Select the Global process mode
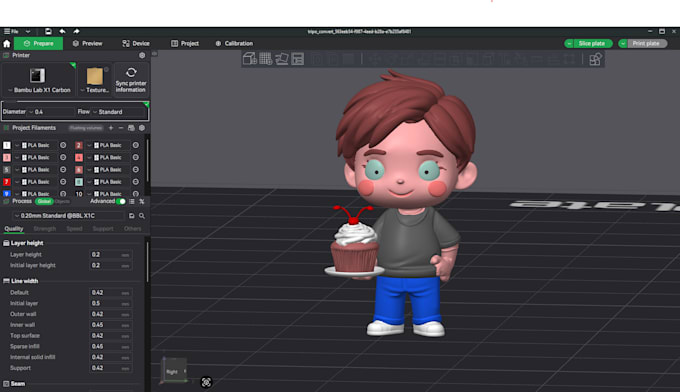The image size is (680, 392). tap(44, 201)
